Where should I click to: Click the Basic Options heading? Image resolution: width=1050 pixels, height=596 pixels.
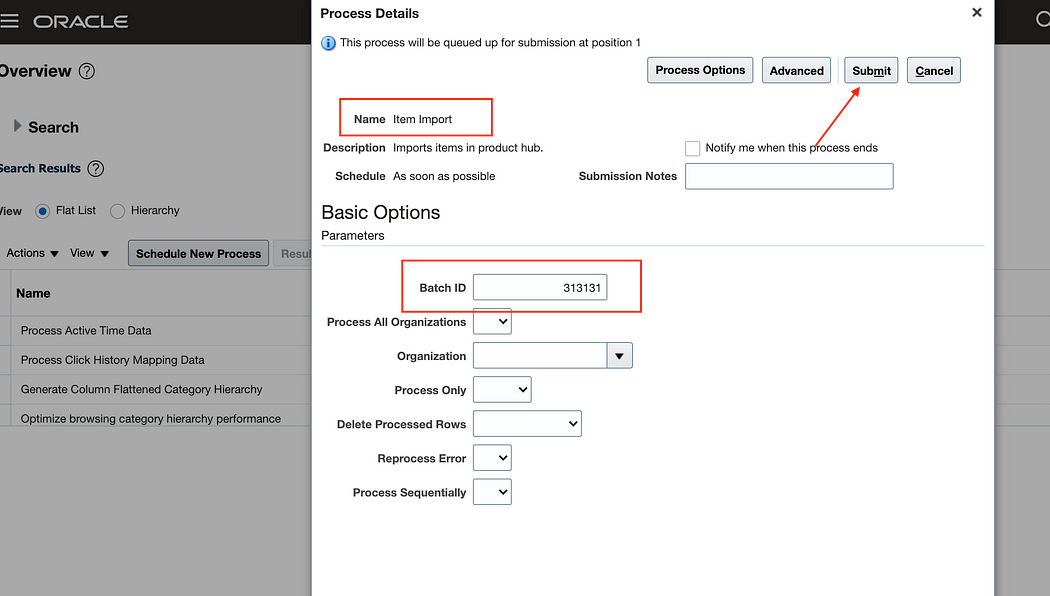380,212
